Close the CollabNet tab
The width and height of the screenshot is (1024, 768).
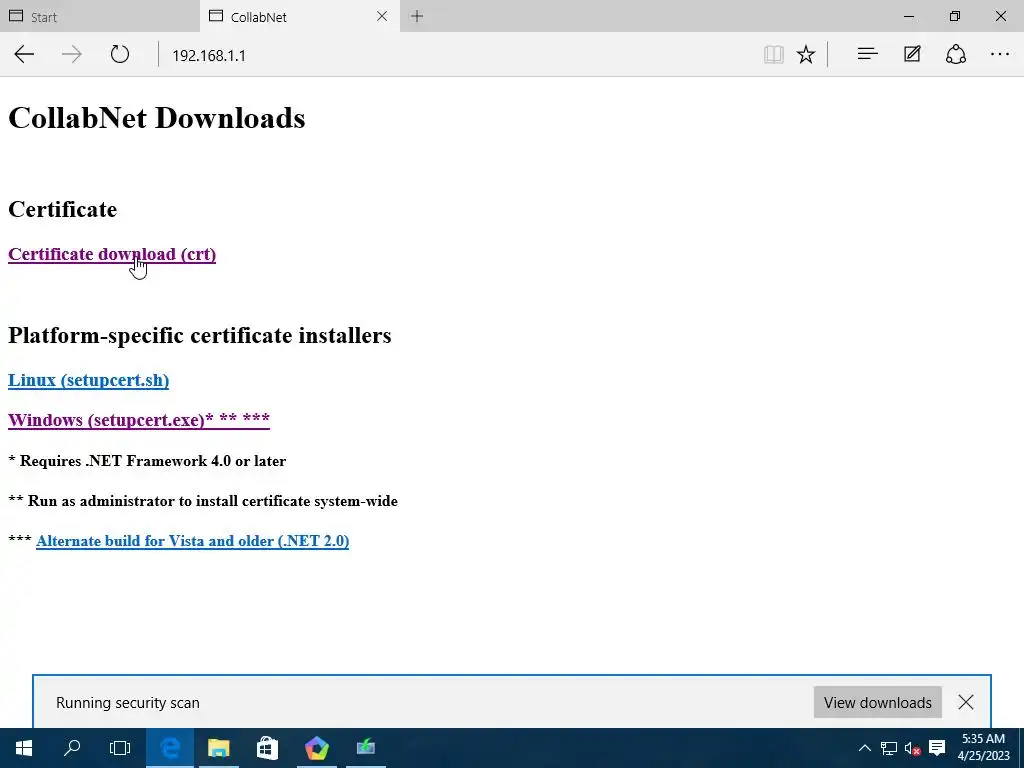tap(382, 16)
